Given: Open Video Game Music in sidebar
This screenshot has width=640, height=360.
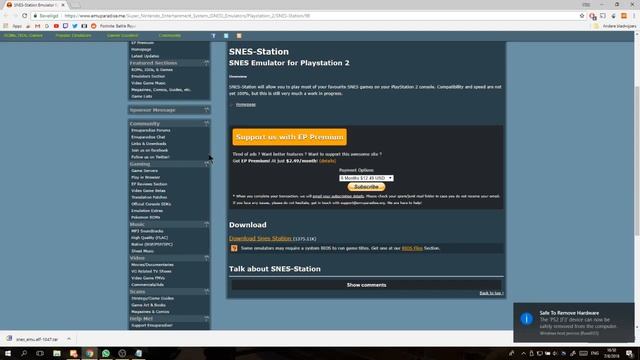Looking at the screenshot, I should click(x=148, y=83).
